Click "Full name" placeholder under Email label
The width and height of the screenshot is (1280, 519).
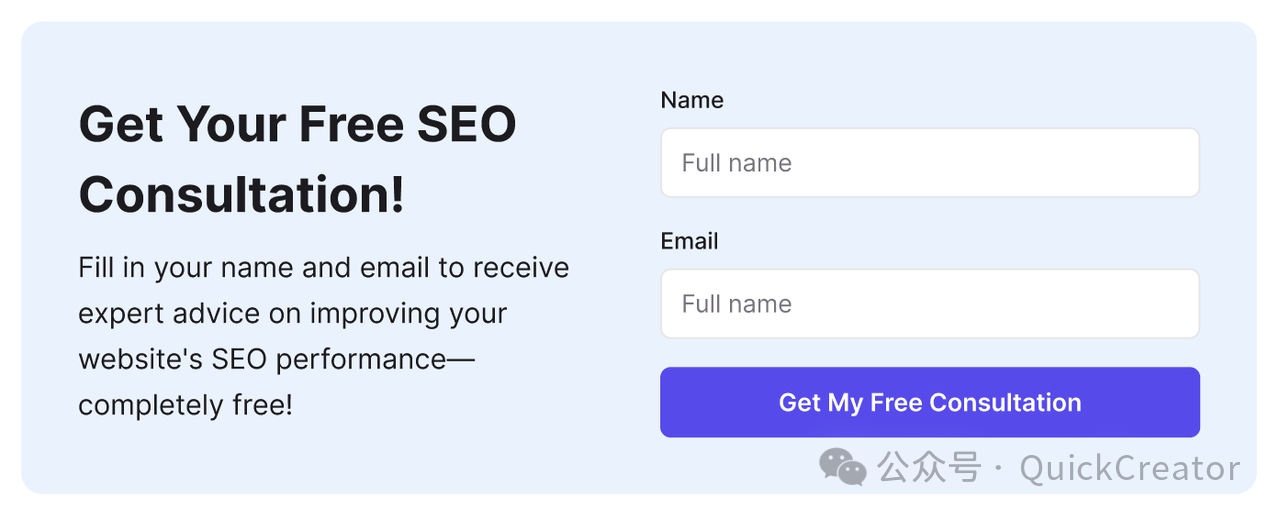pos(737,304)
